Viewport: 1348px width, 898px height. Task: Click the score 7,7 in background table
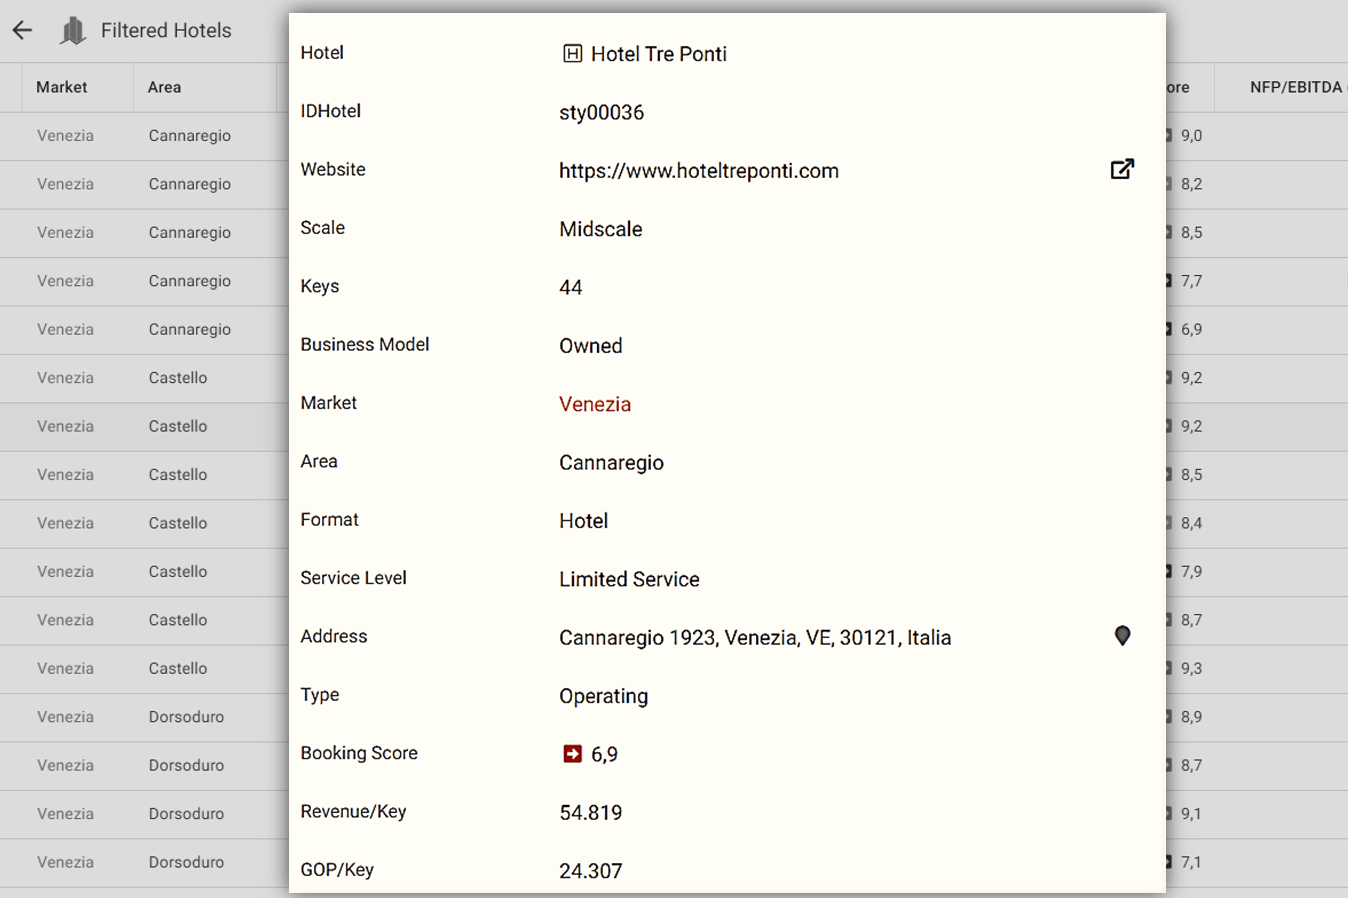(x=1191, y=281)
